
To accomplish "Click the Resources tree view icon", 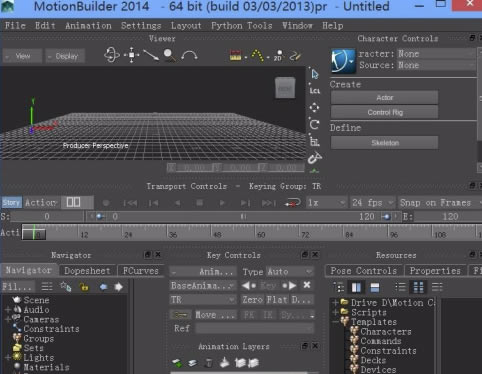I will click(339, 287).
